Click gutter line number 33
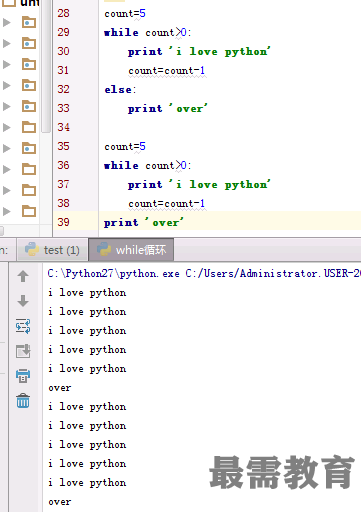The width and height of the screenshot is (361, 512). point(63,108)
